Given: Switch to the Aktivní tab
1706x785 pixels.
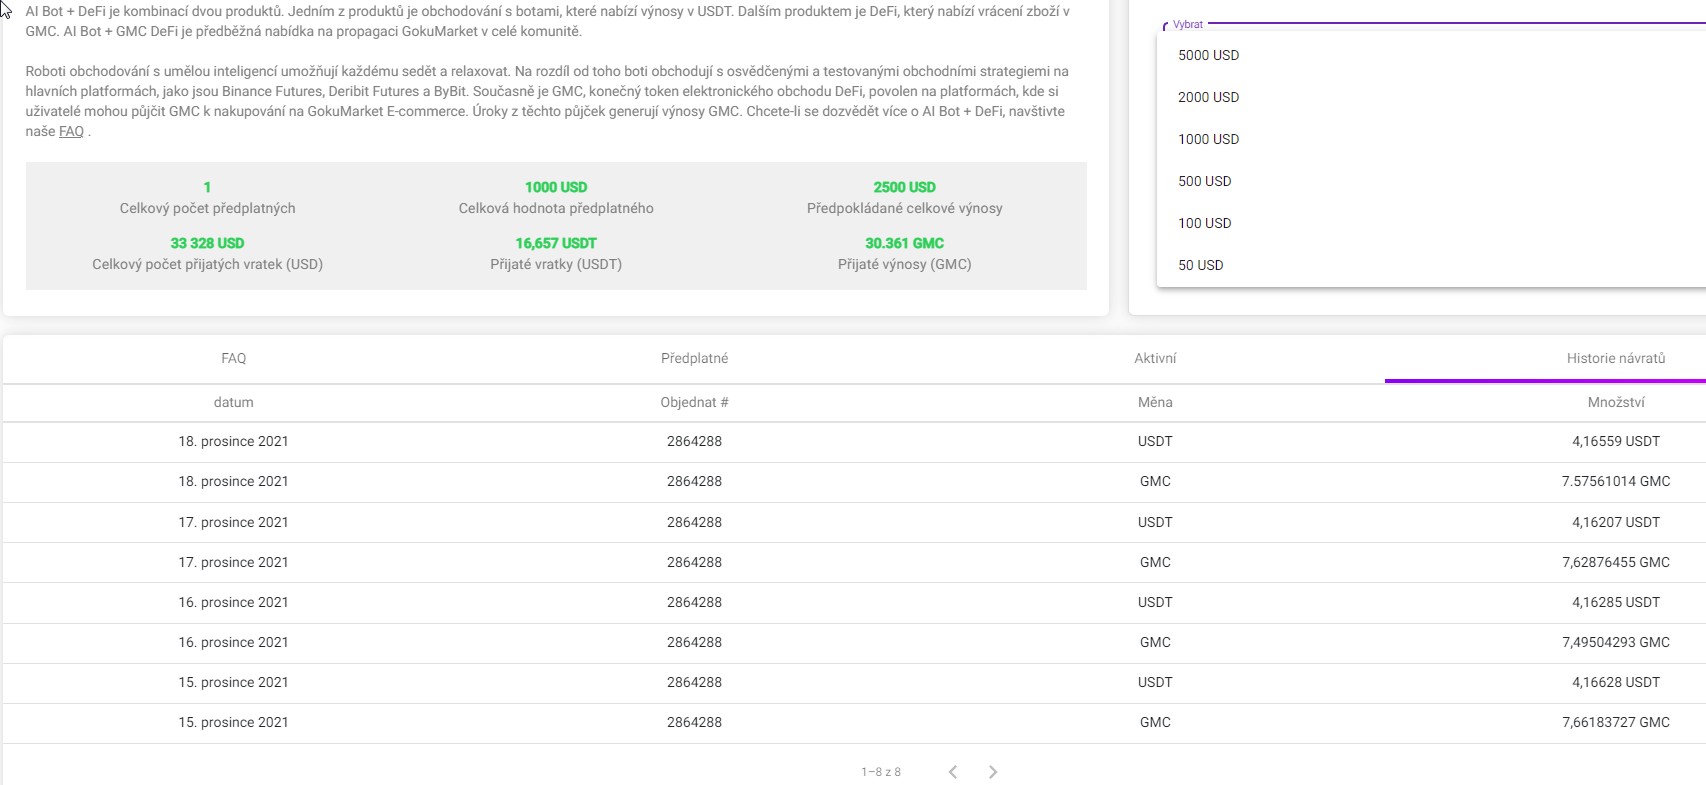Looking at the screenshot, I should pos(1155,358).
